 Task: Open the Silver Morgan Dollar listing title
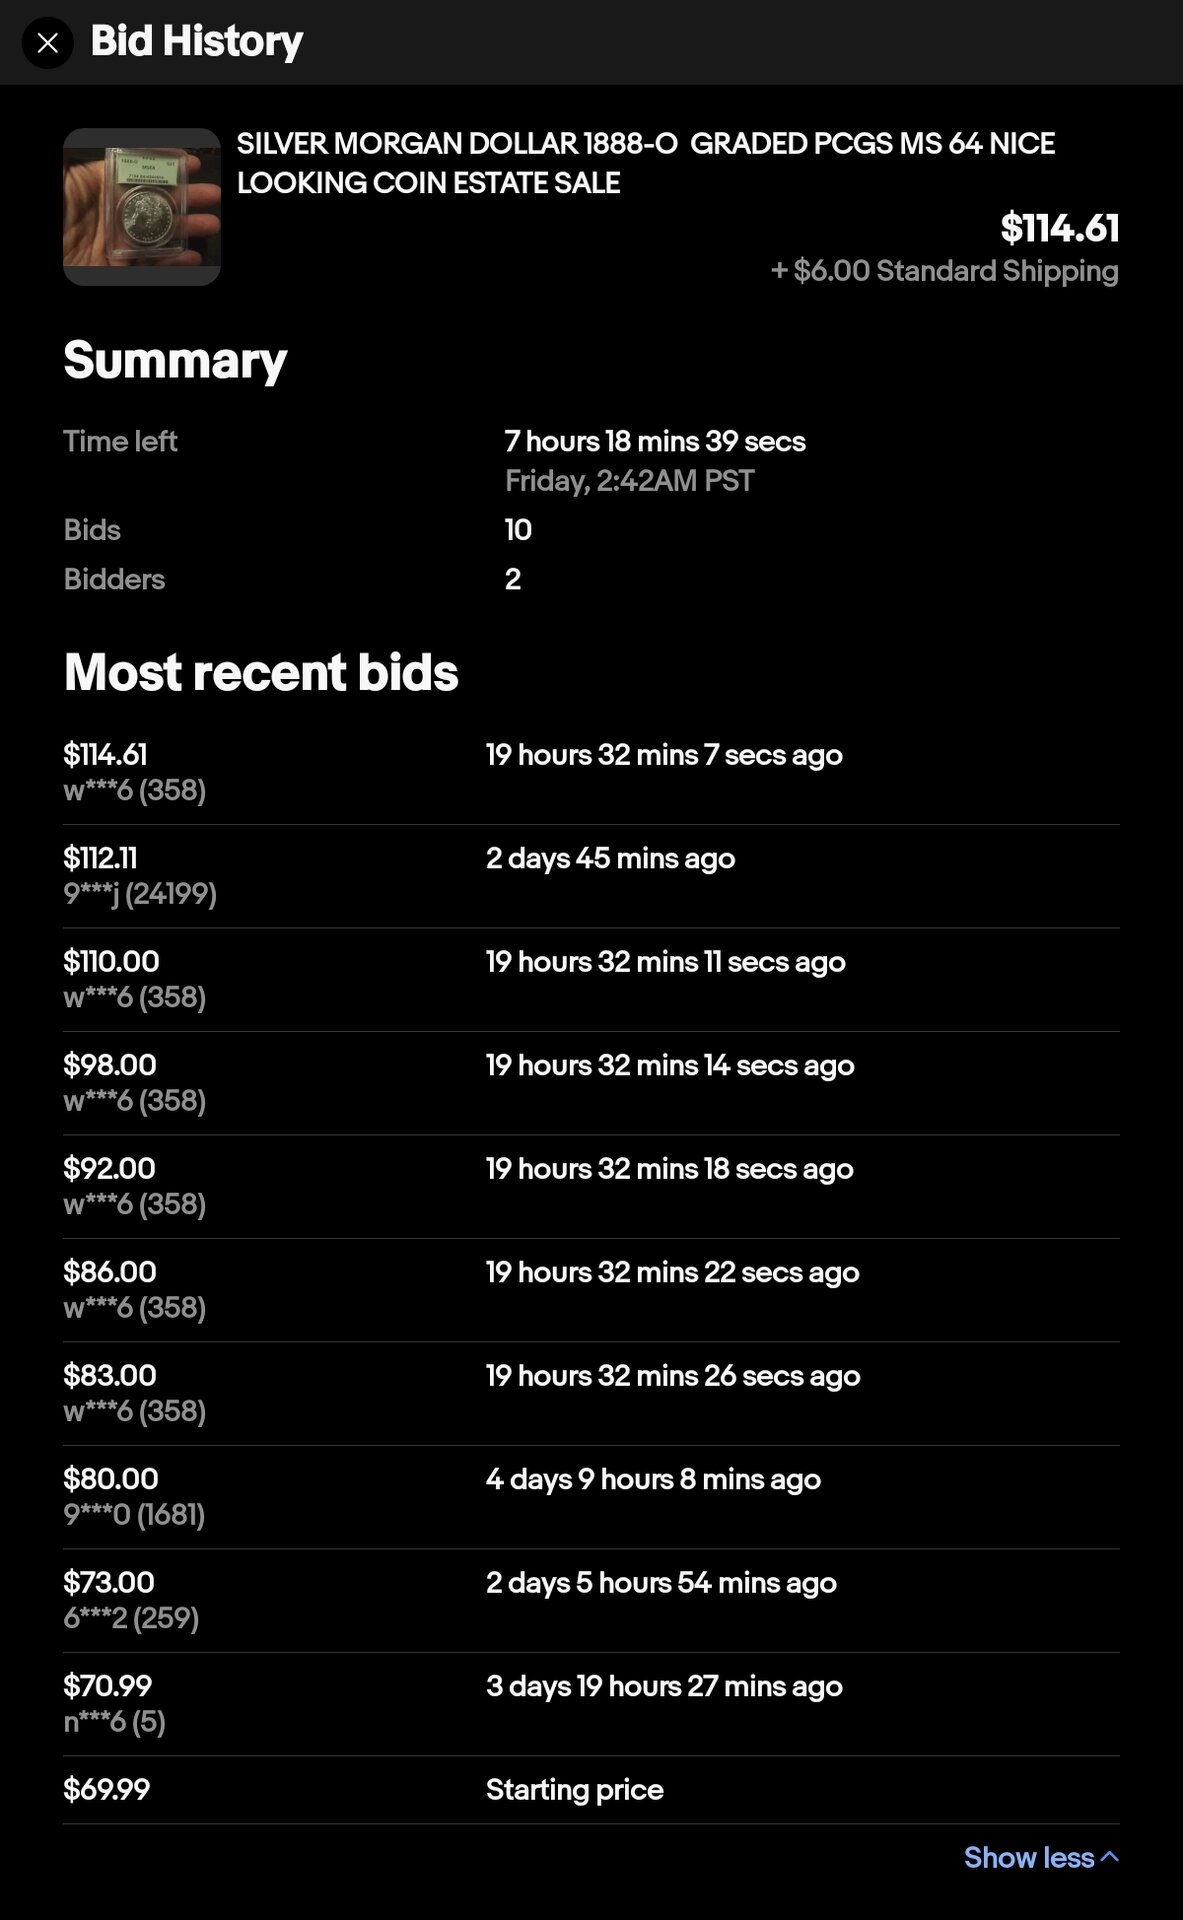[646, 163]
